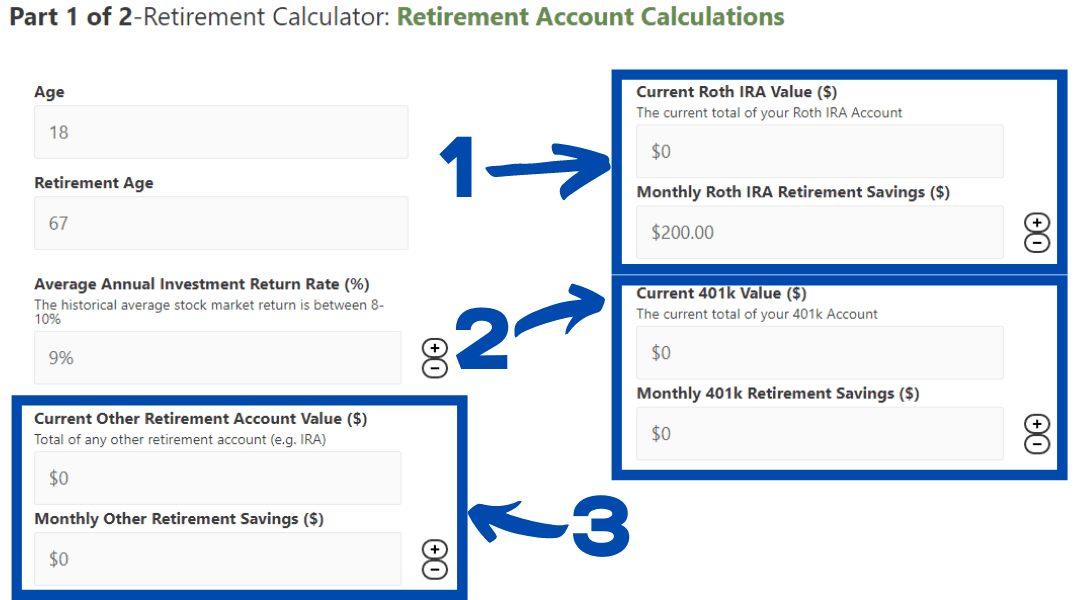Click the Monthly 401k savings field
The height and width of the screenshot is (600, 1080).
[x=820, y=433]
